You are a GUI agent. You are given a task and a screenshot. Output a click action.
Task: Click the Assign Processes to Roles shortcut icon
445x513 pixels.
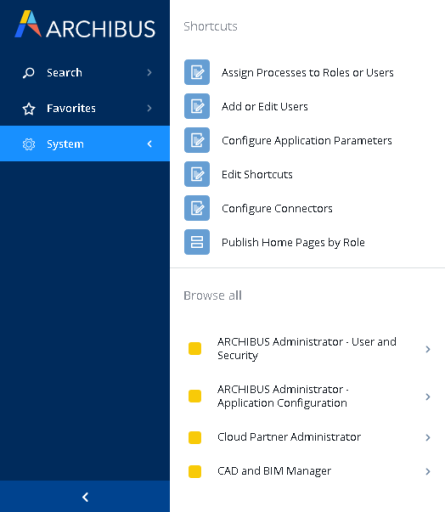pyautogui.click(x=197, y=72)
